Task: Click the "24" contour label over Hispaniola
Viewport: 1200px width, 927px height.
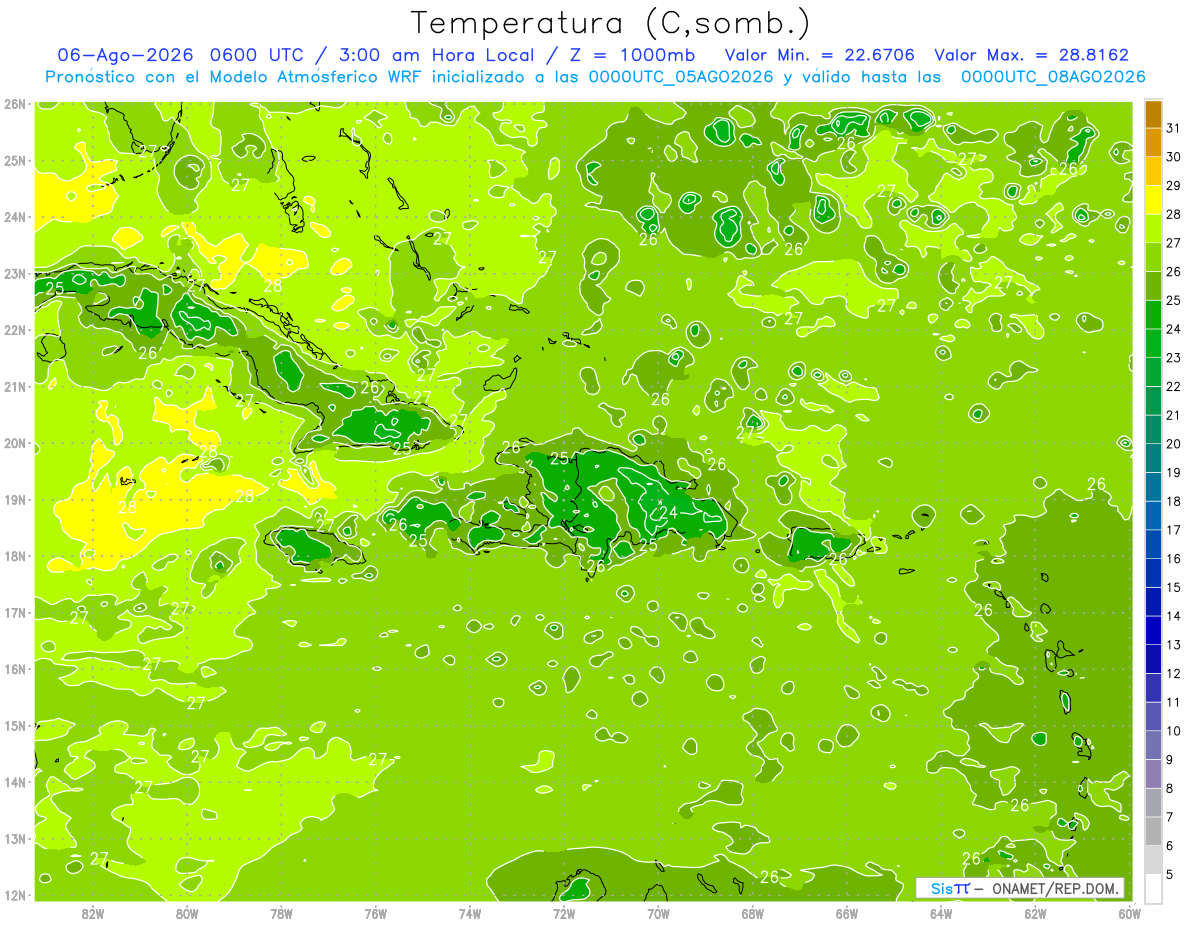Action: pyautogui.click(x=668, y=512)
